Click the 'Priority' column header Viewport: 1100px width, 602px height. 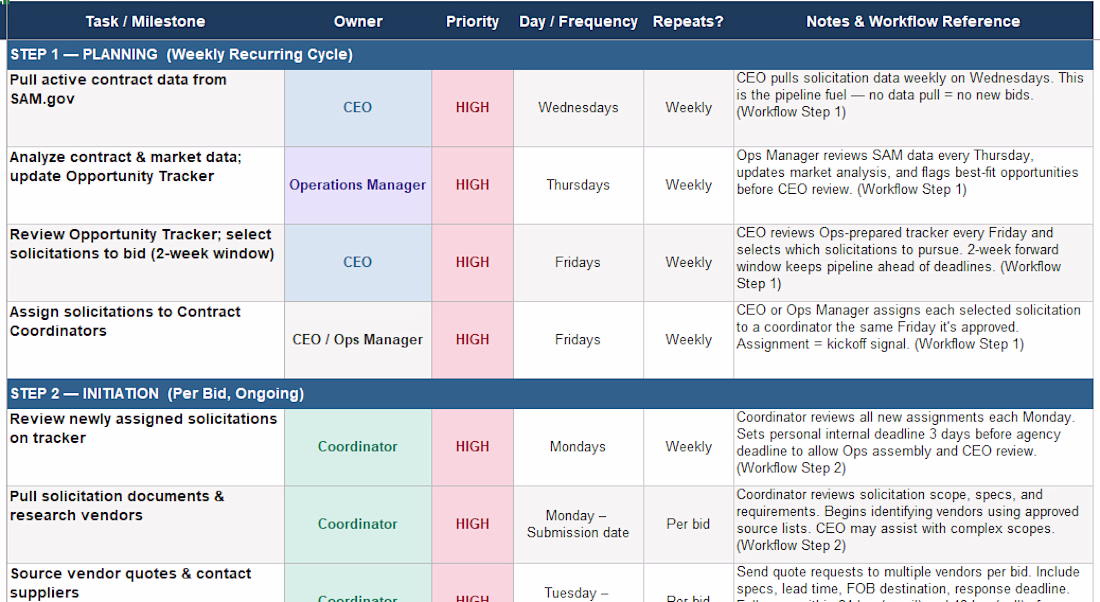(472, 21)
